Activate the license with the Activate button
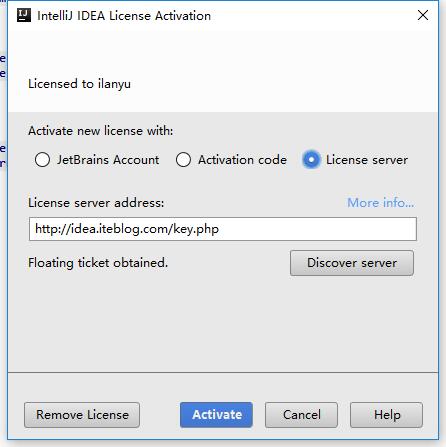The width and height of the screenshot is (446, 447). [216, 415]
